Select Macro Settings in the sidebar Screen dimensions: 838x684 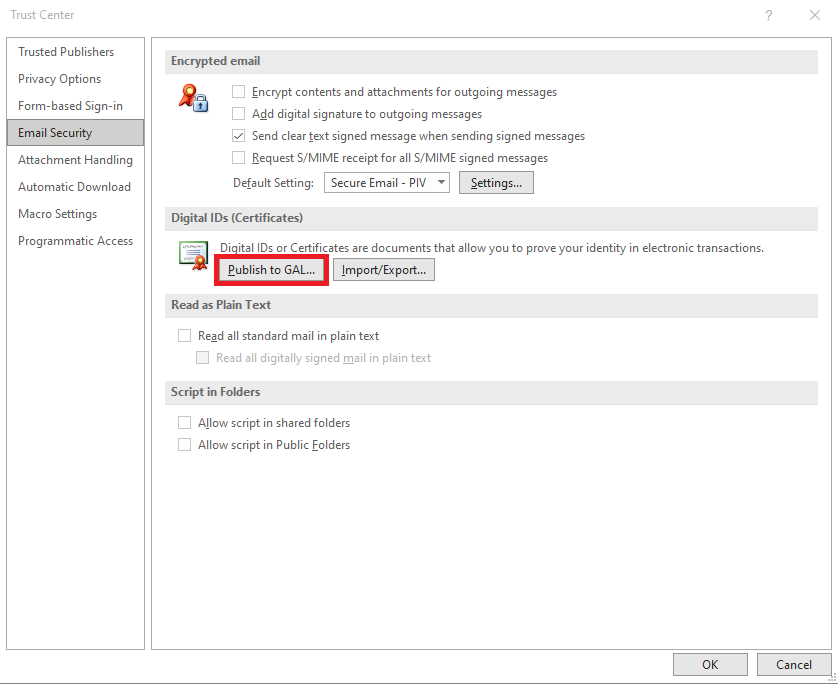tap(57, 214)
